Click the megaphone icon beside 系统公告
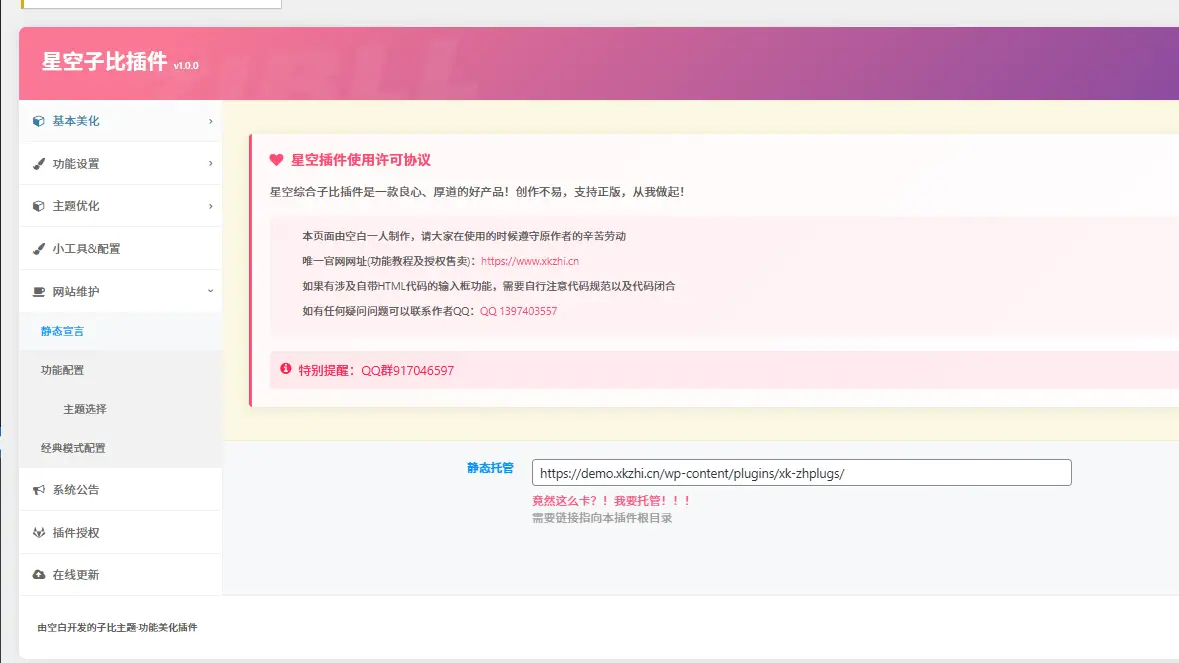Screen dimensions: 1179x663 pos(39,490)
